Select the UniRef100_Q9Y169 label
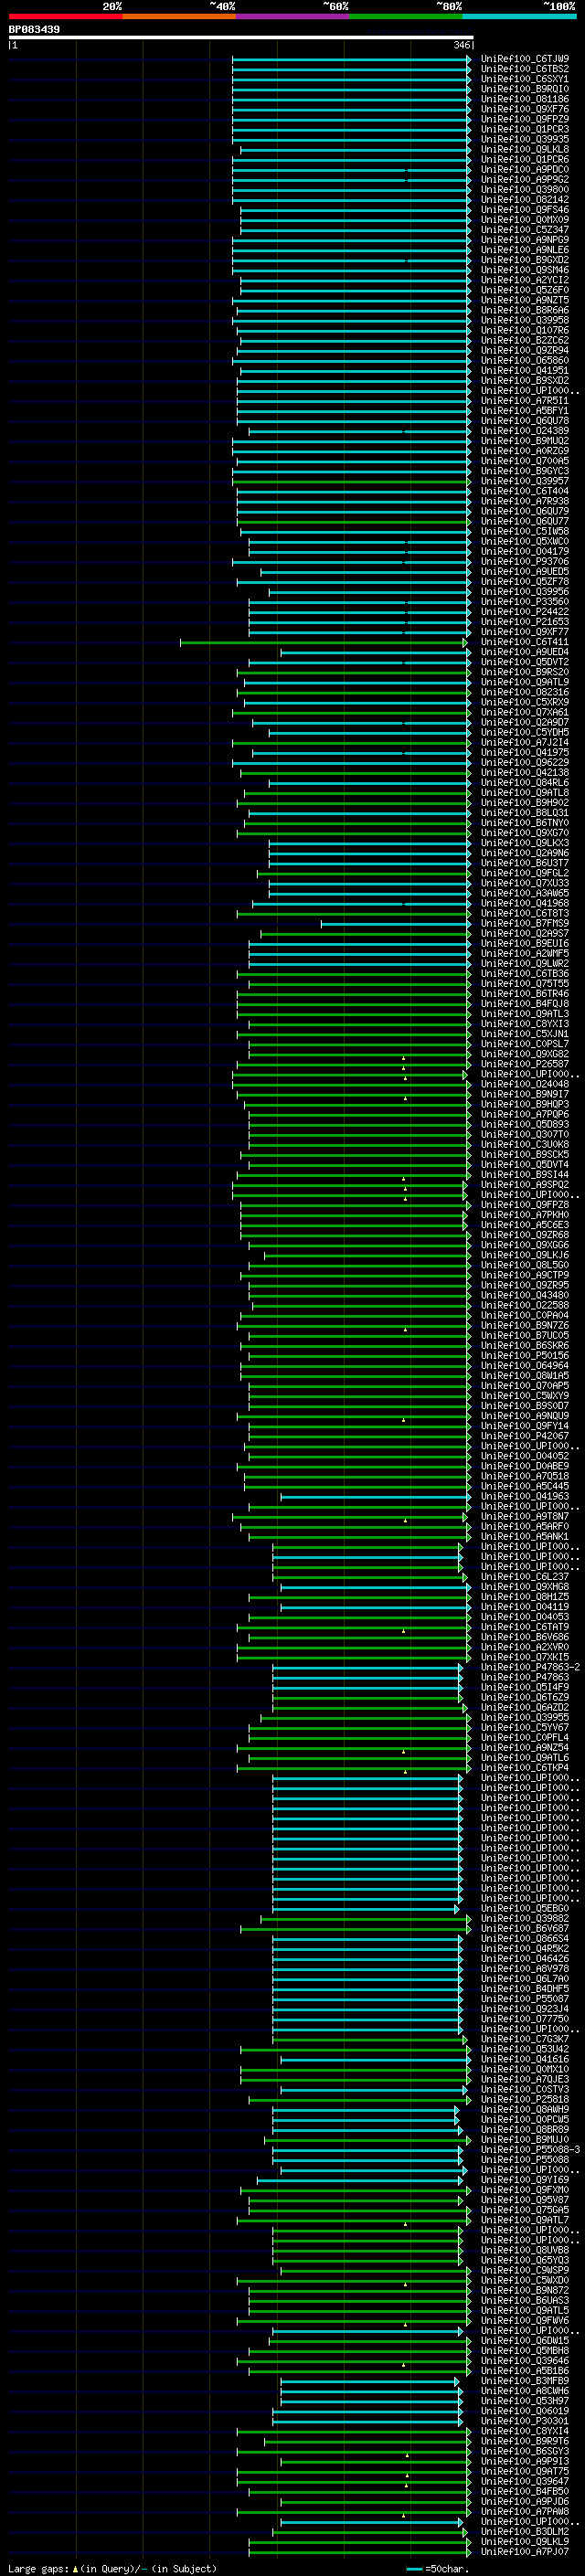Viewport: 585px width, 2576px height. click(525, 2180)
